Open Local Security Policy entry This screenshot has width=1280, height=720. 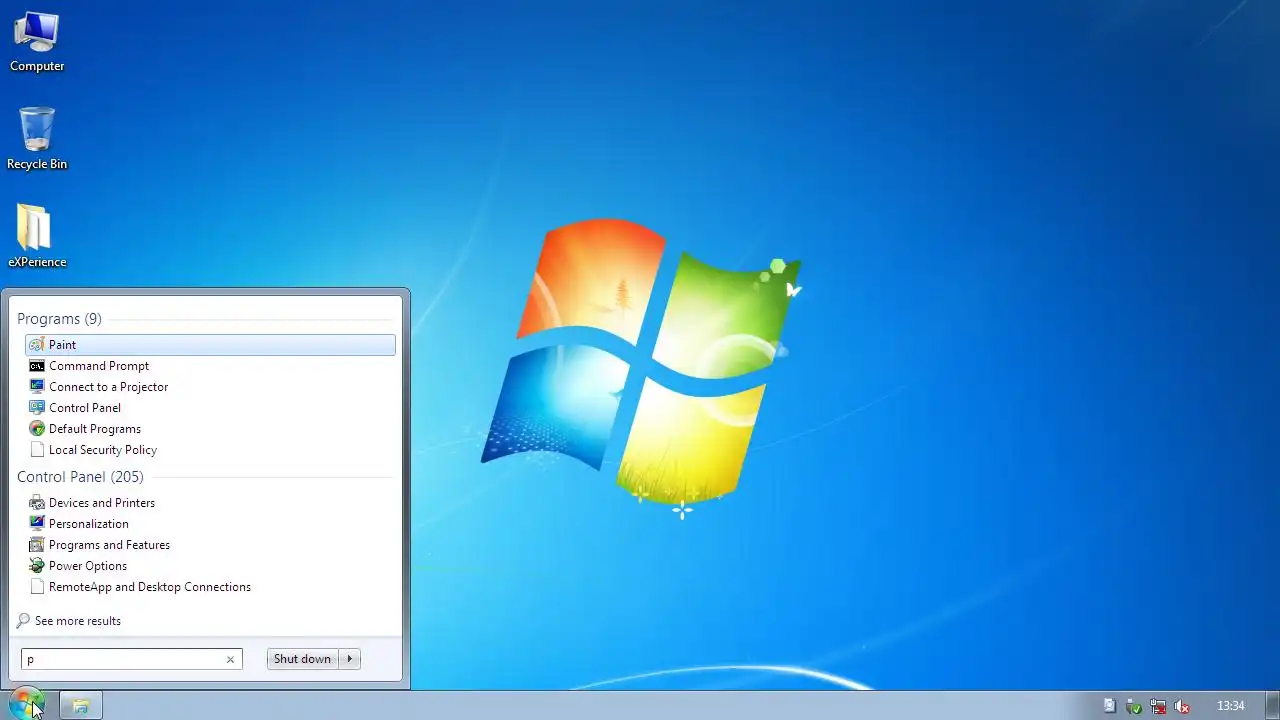click(x=210, y=450)
